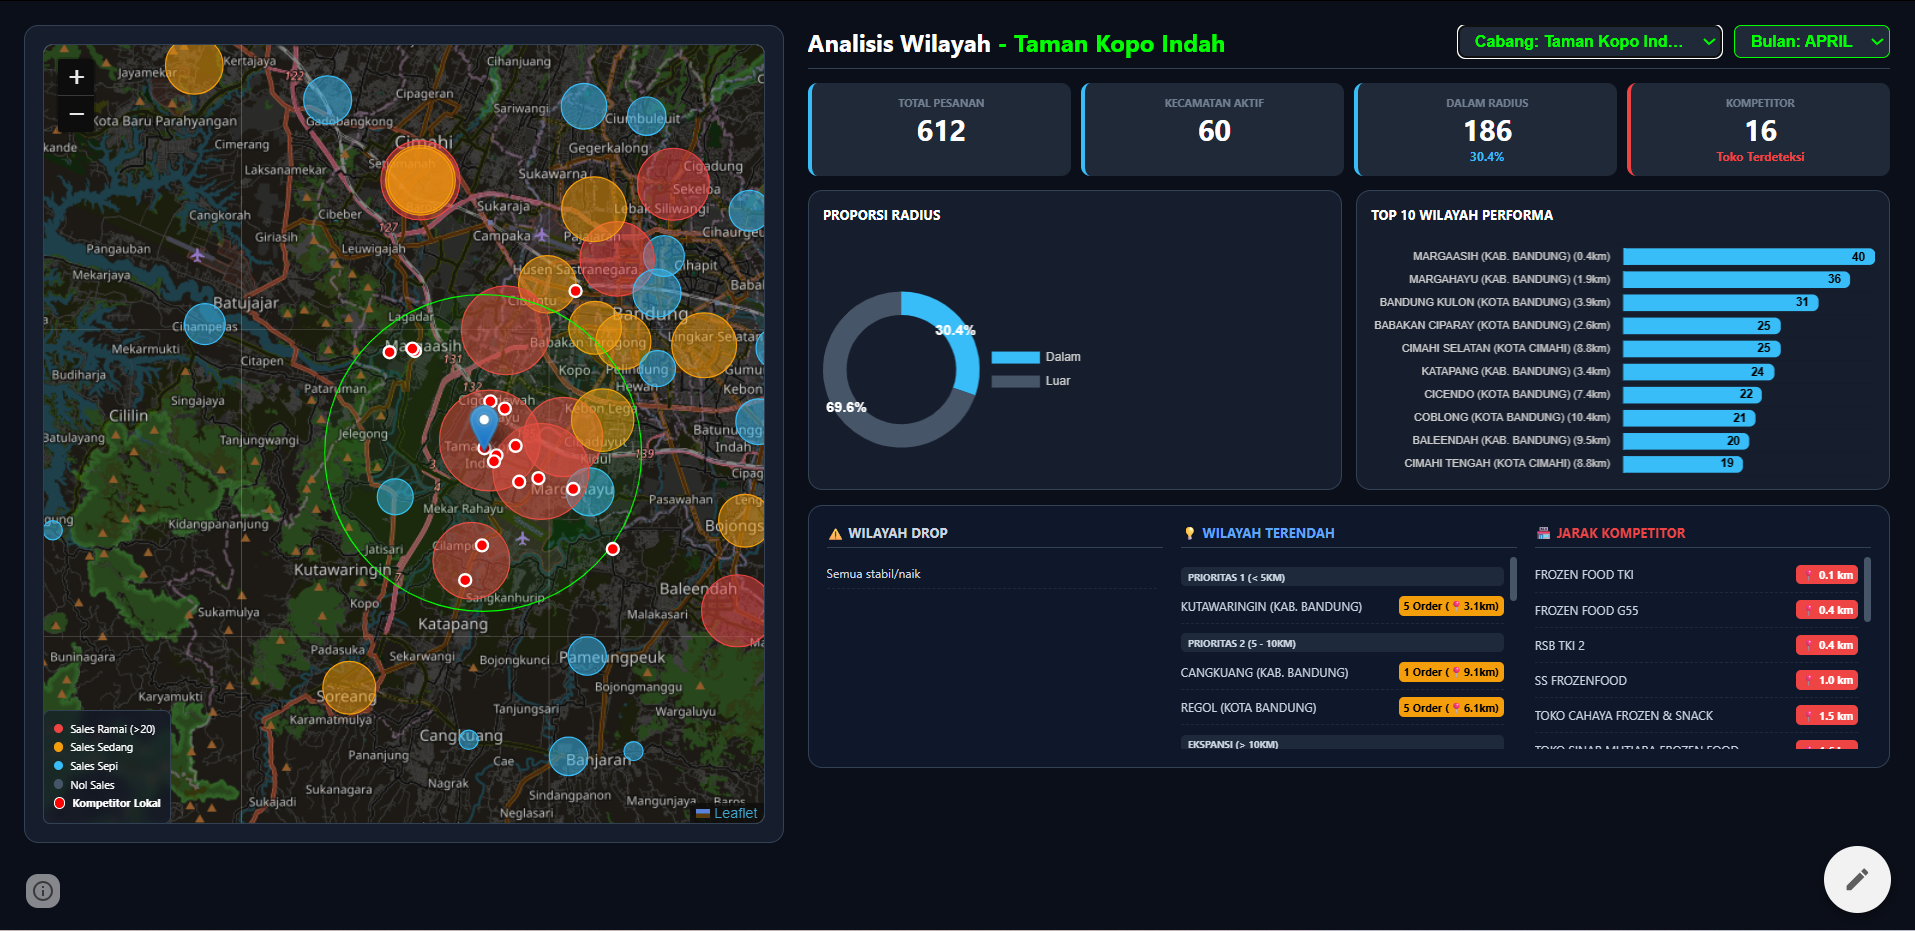Click the Leaflet attribution link
Viewport: 1915px width, 931px height.
pyautogui.click(x=735, y=813)
